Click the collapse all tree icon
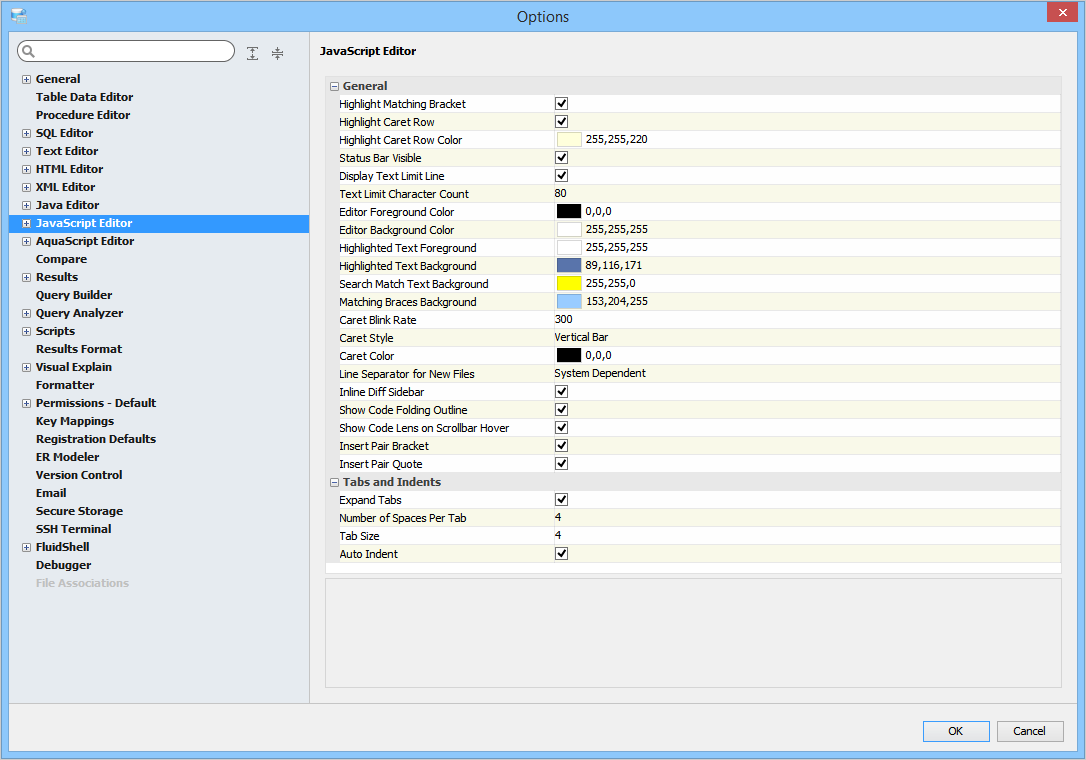The image size is (1086, 760). click(x=277, y=53)
